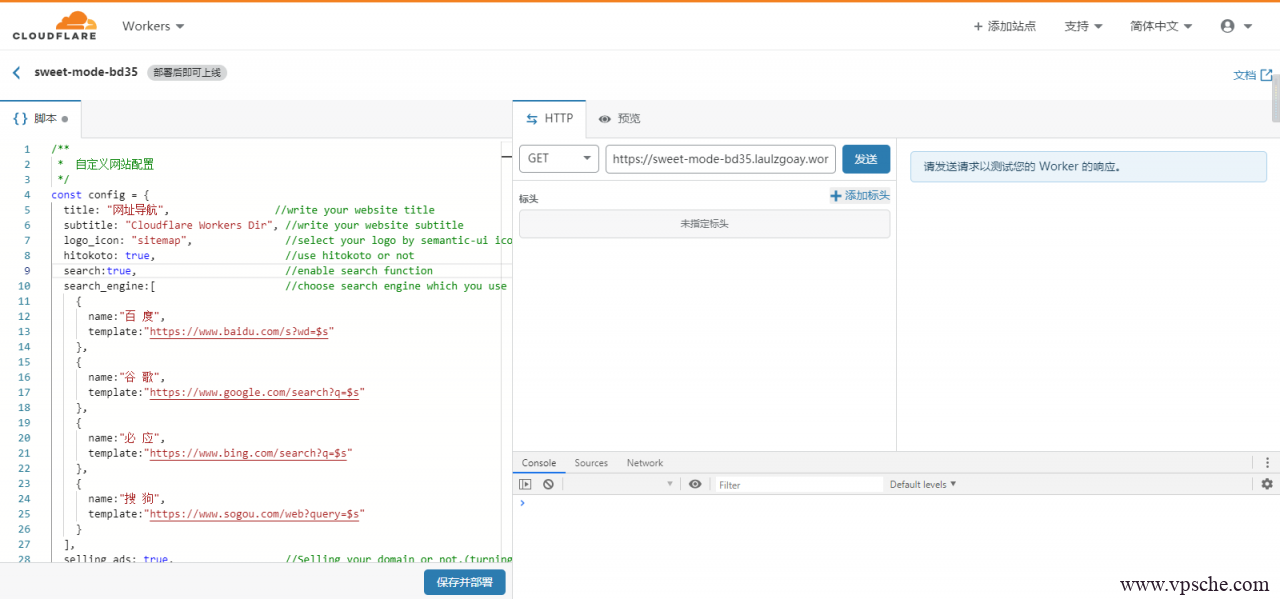Click name "谷 歌" in the code
Screen dimensions: 1280x599
click(126, 377)
